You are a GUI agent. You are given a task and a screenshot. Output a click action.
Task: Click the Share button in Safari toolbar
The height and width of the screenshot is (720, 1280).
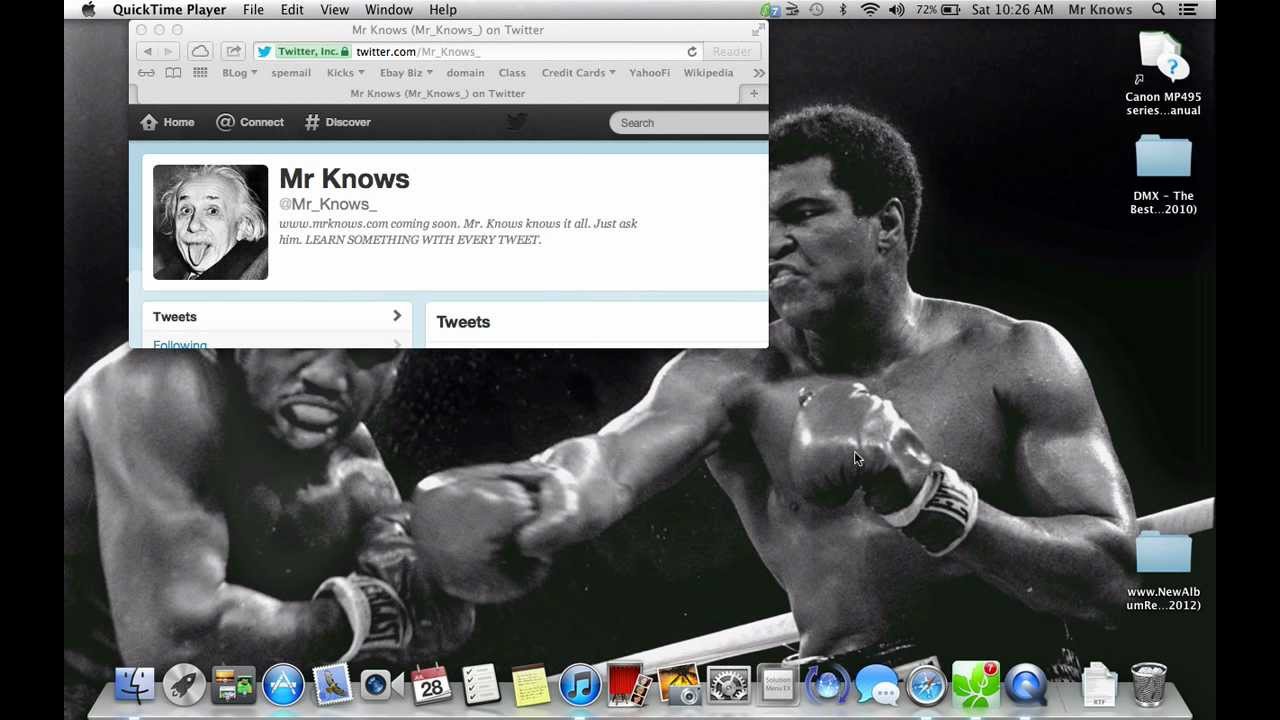click(233, 51)
